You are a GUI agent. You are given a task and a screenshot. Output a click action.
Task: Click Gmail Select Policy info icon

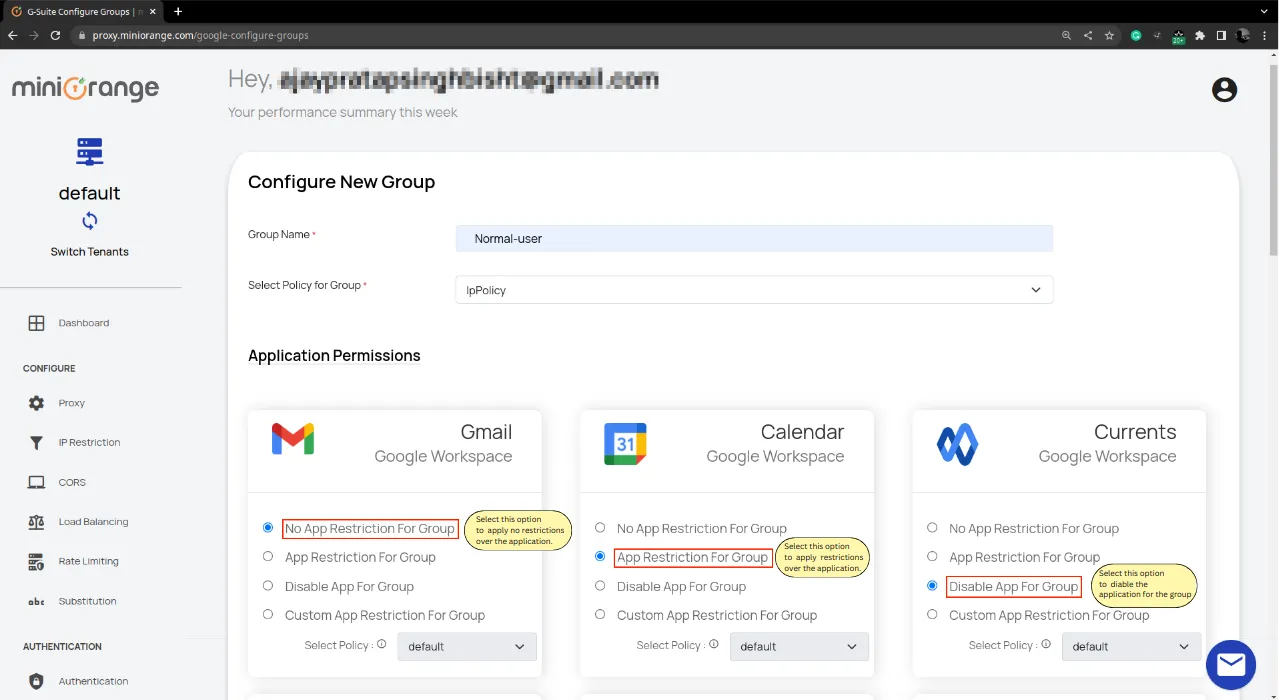382,645
